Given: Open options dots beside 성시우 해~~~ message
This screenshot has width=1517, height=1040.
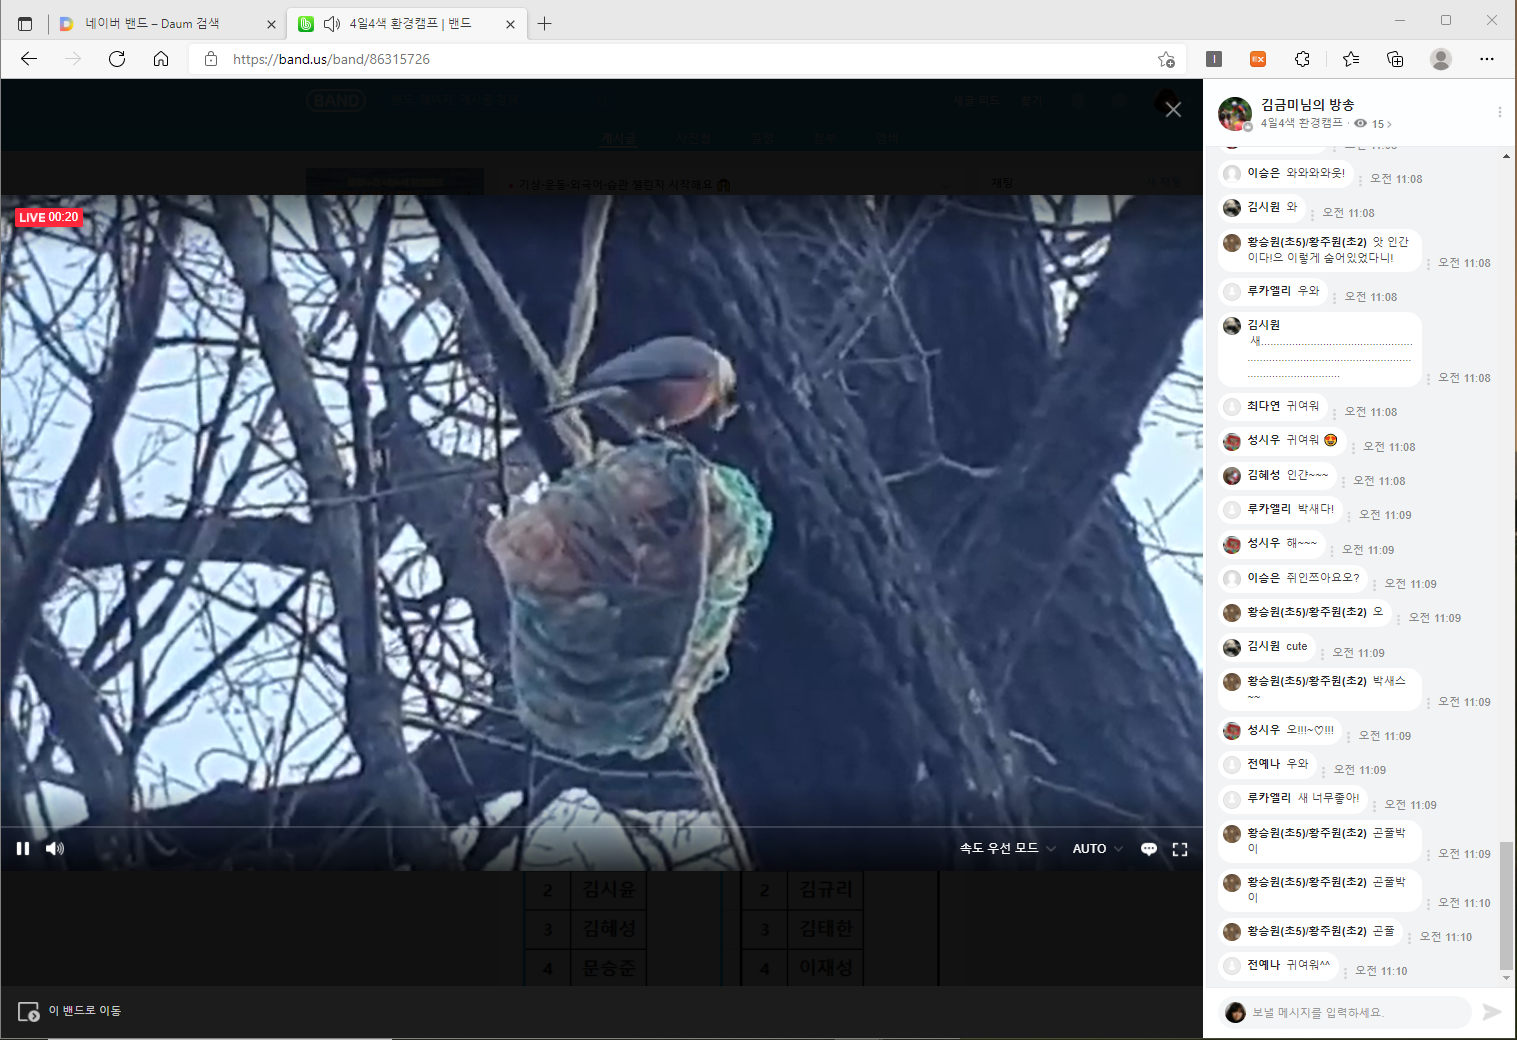Looking at the screenshot, I should point(1332,551).
